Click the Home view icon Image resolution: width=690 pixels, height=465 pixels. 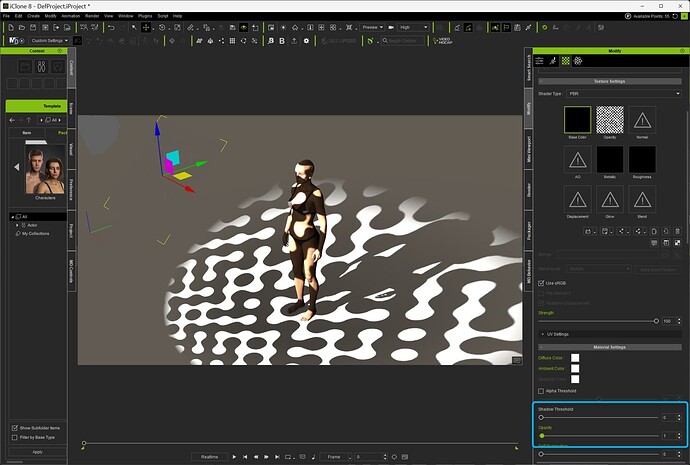pyautogui.click(x=295, y=27)
